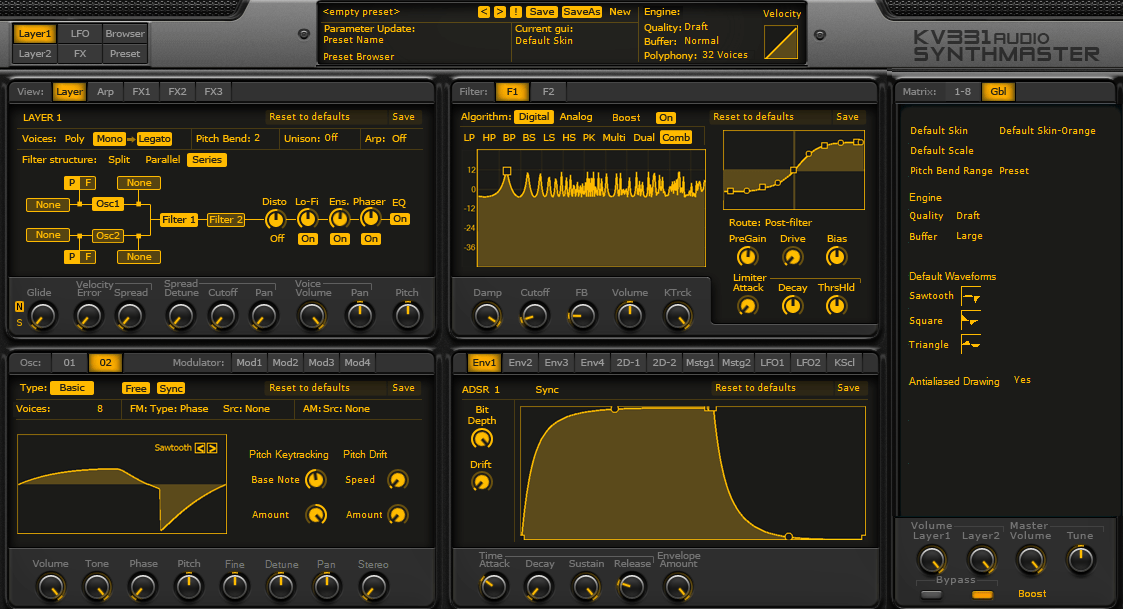1123x609 pixels.
Task: Click the Master Volume knob
Action: pos(1031,560)
